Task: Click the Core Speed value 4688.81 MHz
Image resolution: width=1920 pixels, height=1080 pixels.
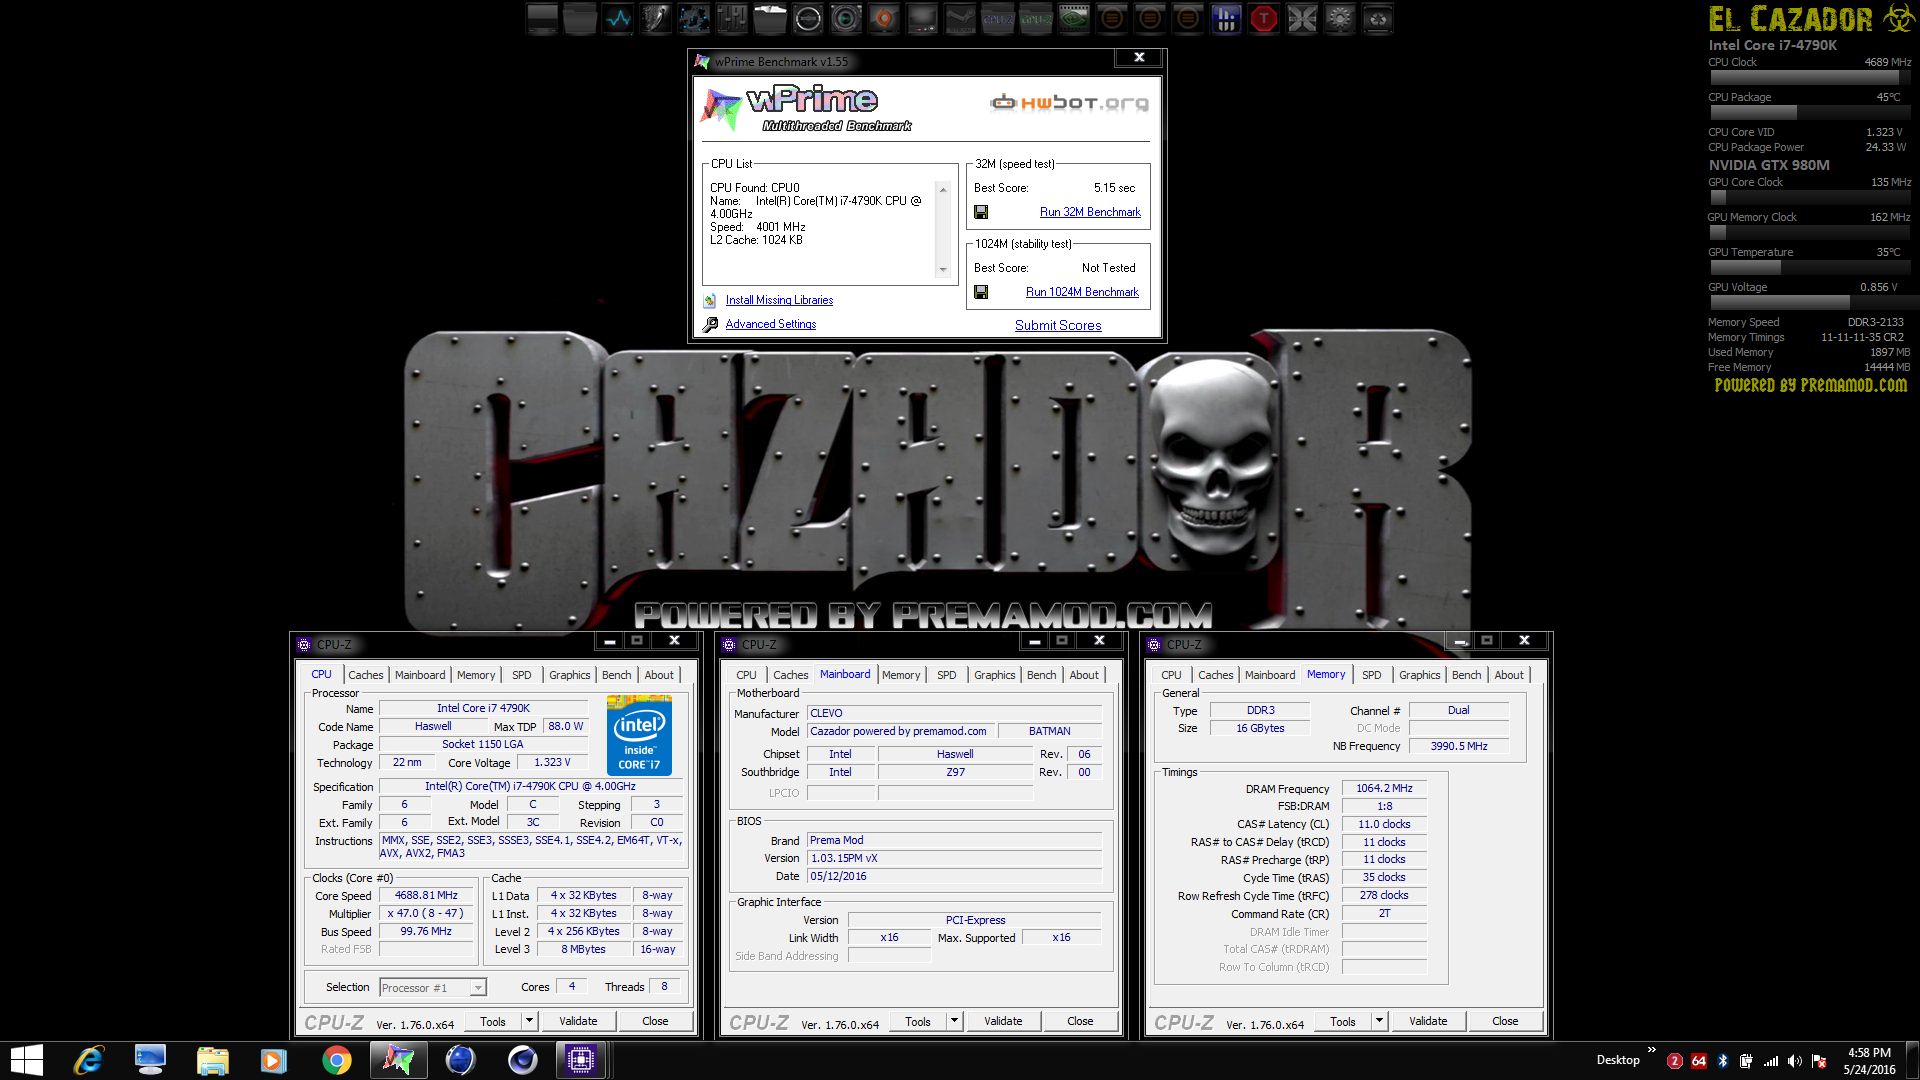Action: [426, 895]
